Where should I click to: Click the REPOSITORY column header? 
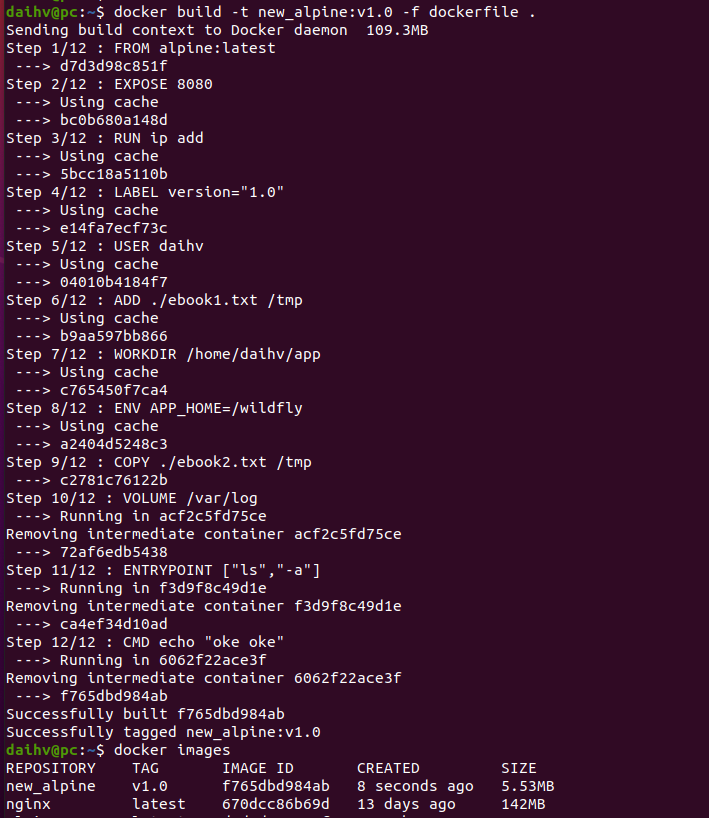tap(51, 768)
